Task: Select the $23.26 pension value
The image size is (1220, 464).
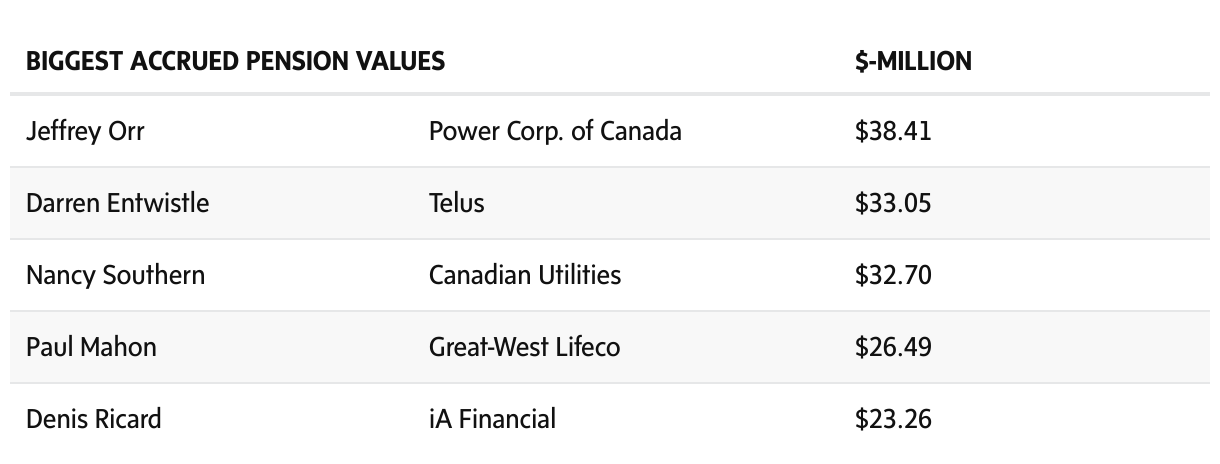Action: [893, 418]
